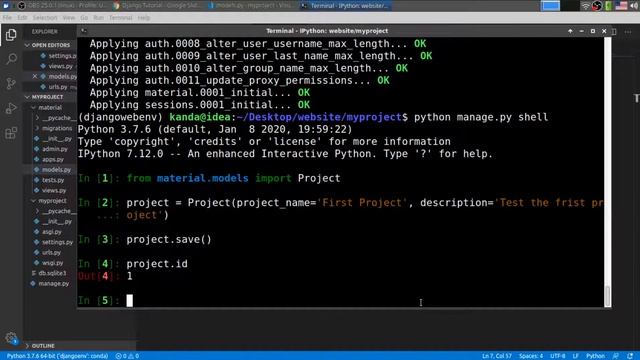The height and width of the screenshot is (360, 640).
Task: Open the Search view in the activity bar
Action: click(x=11, y=59)
